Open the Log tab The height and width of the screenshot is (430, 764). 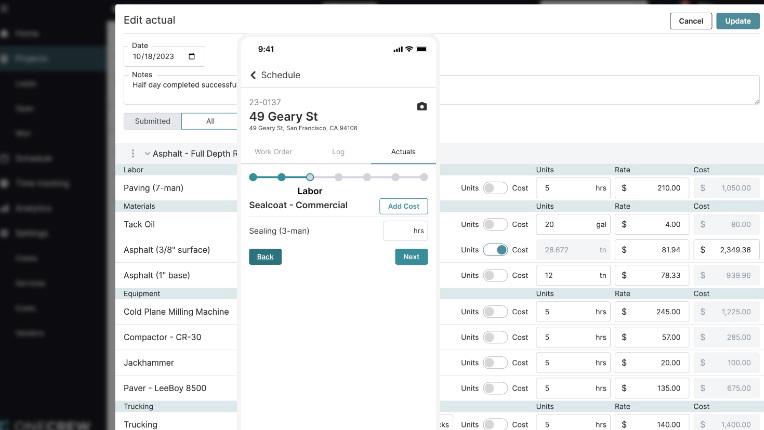point(338,152)
